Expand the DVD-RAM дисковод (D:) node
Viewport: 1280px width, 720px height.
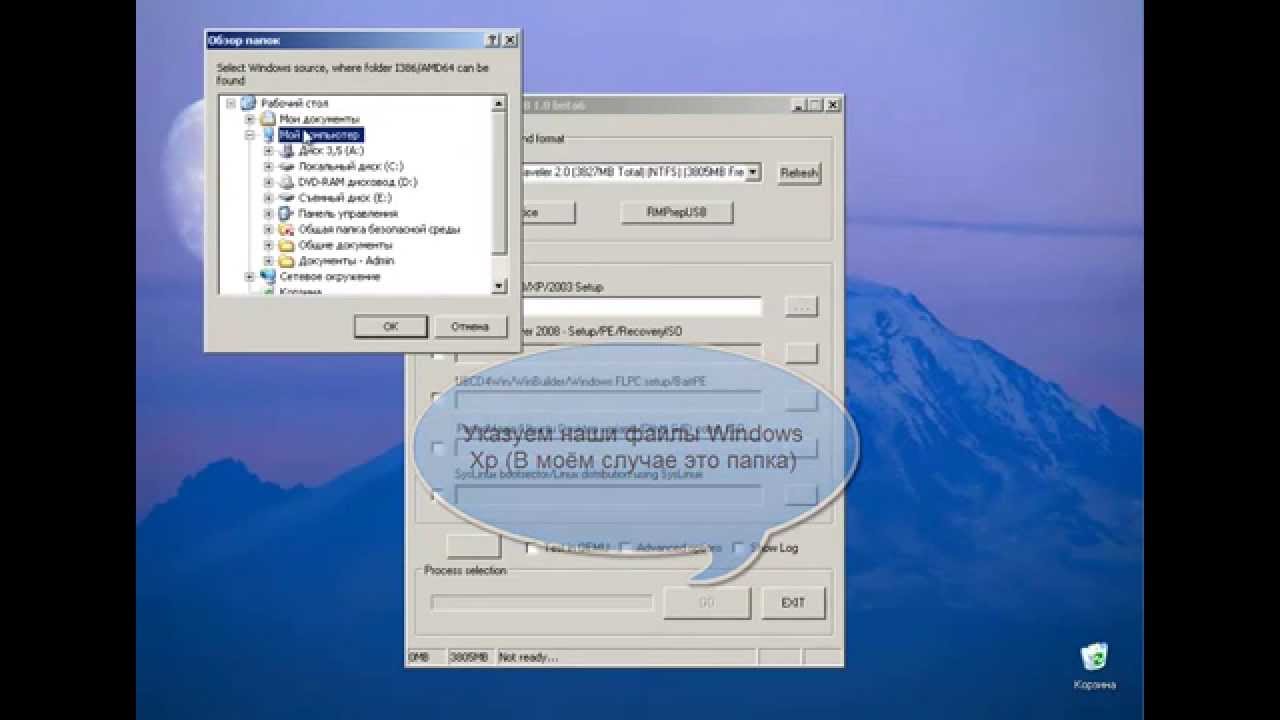pyautogui.click(x=269, y=182)
